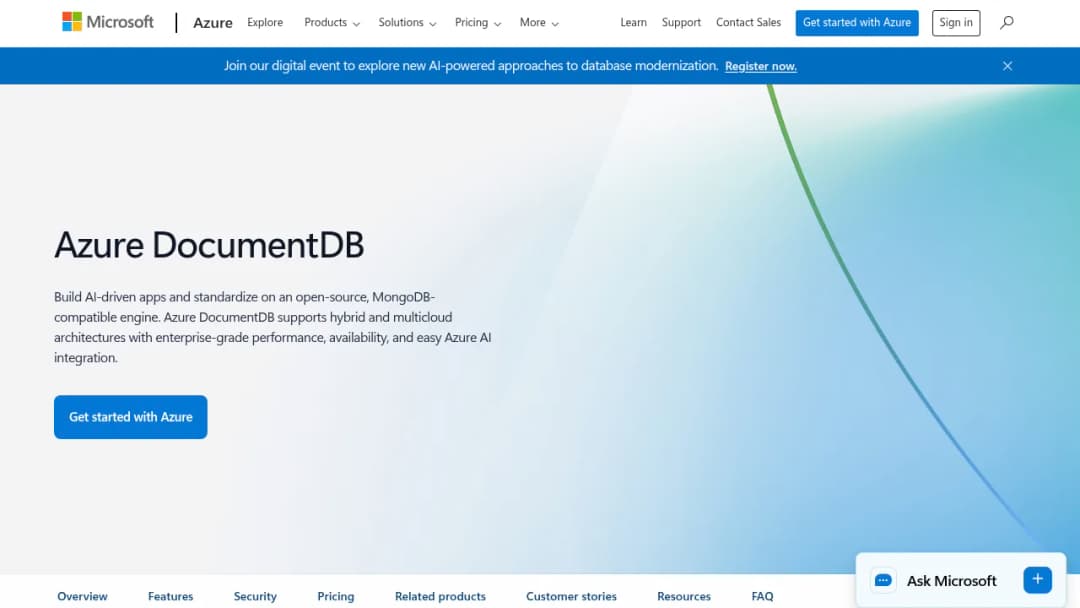The width and height of the screenshot is (1080, 608).
Task: Open the Support link
Action: point(681,23)
